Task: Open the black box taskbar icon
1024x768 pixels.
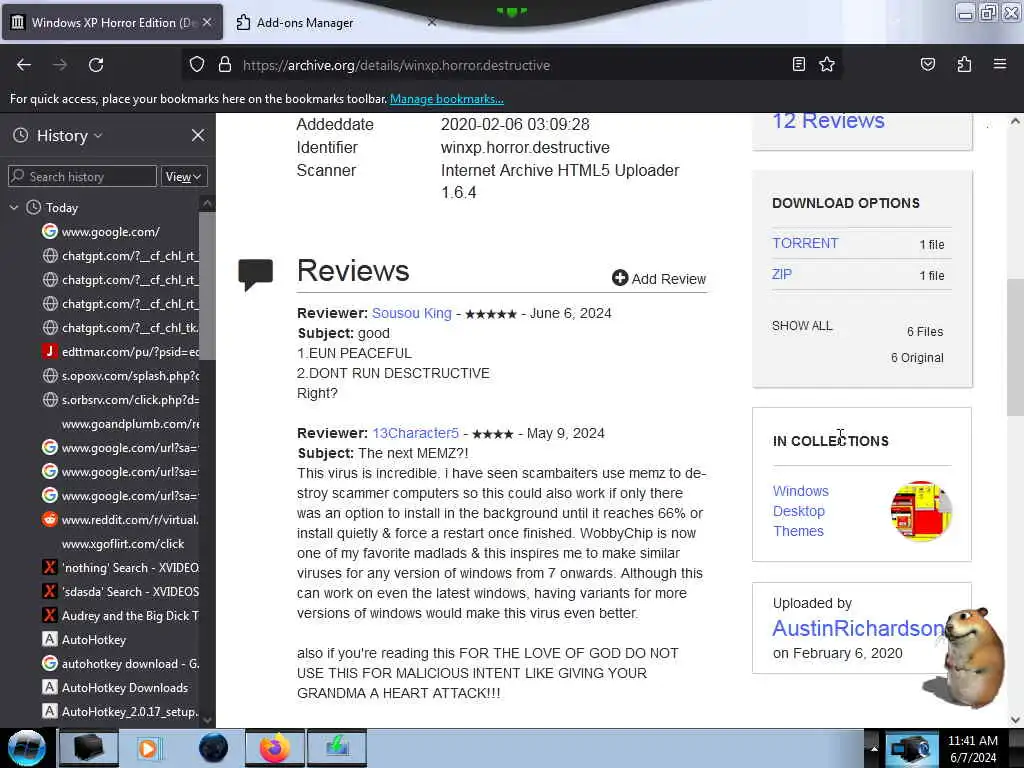Action: click(88, 748)
